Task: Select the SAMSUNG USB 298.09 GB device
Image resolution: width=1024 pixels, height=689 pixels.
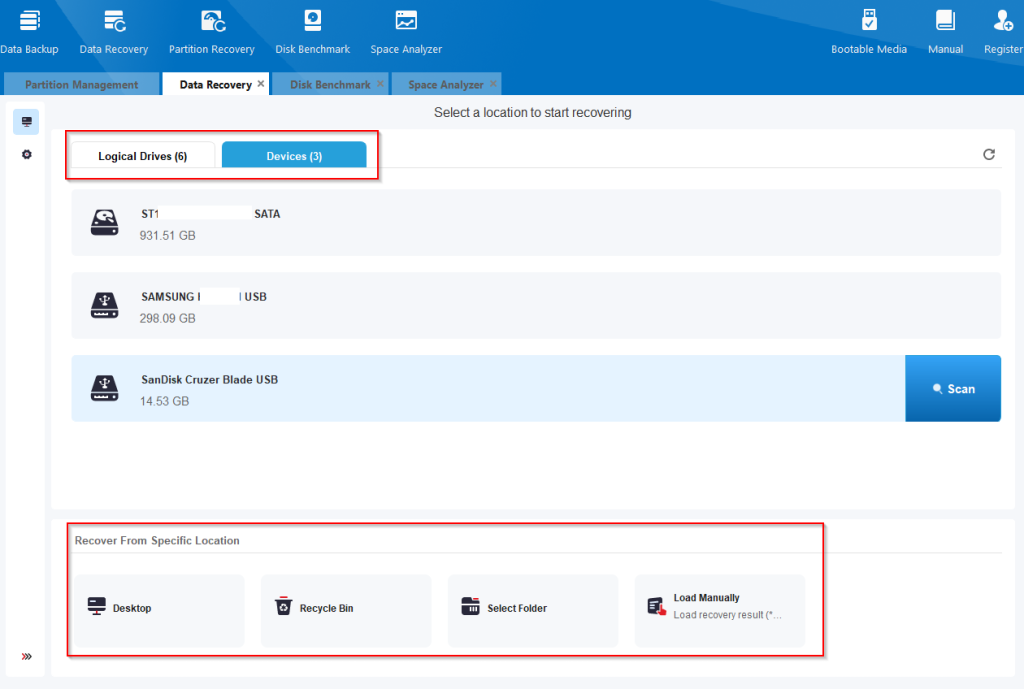Action: pyautogui.click(x=536, y=306)
